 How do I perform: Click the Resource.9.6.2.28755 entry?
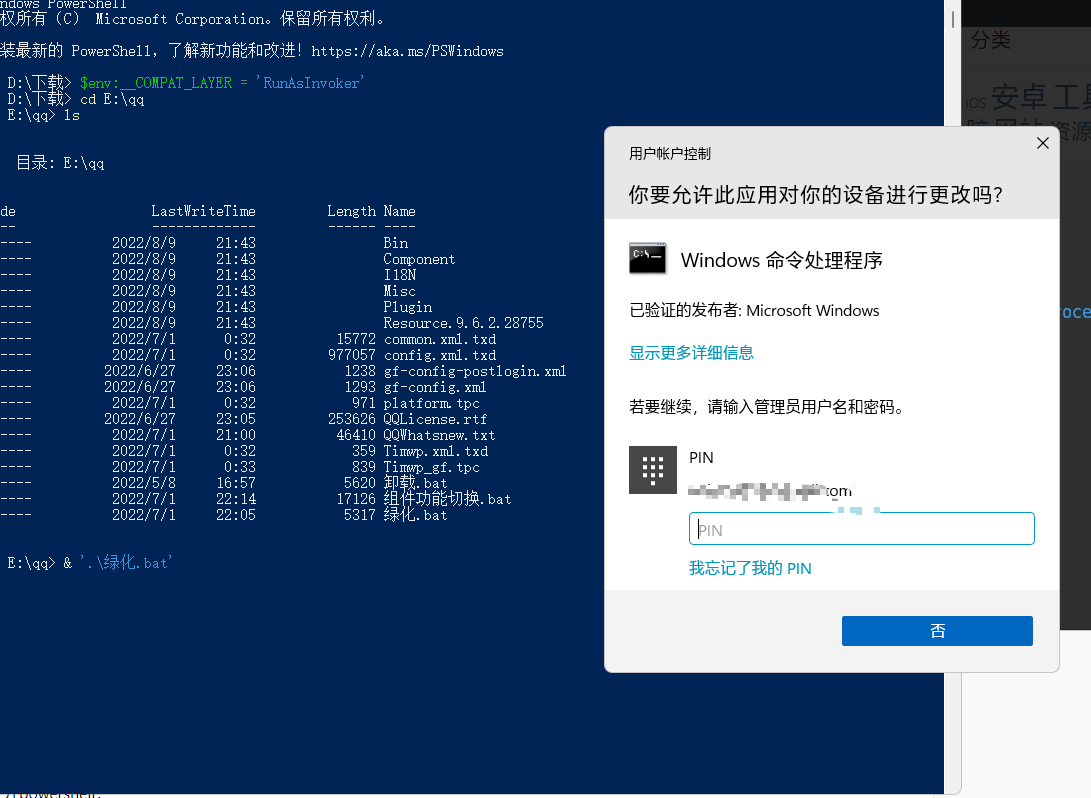tap(463, 323)
